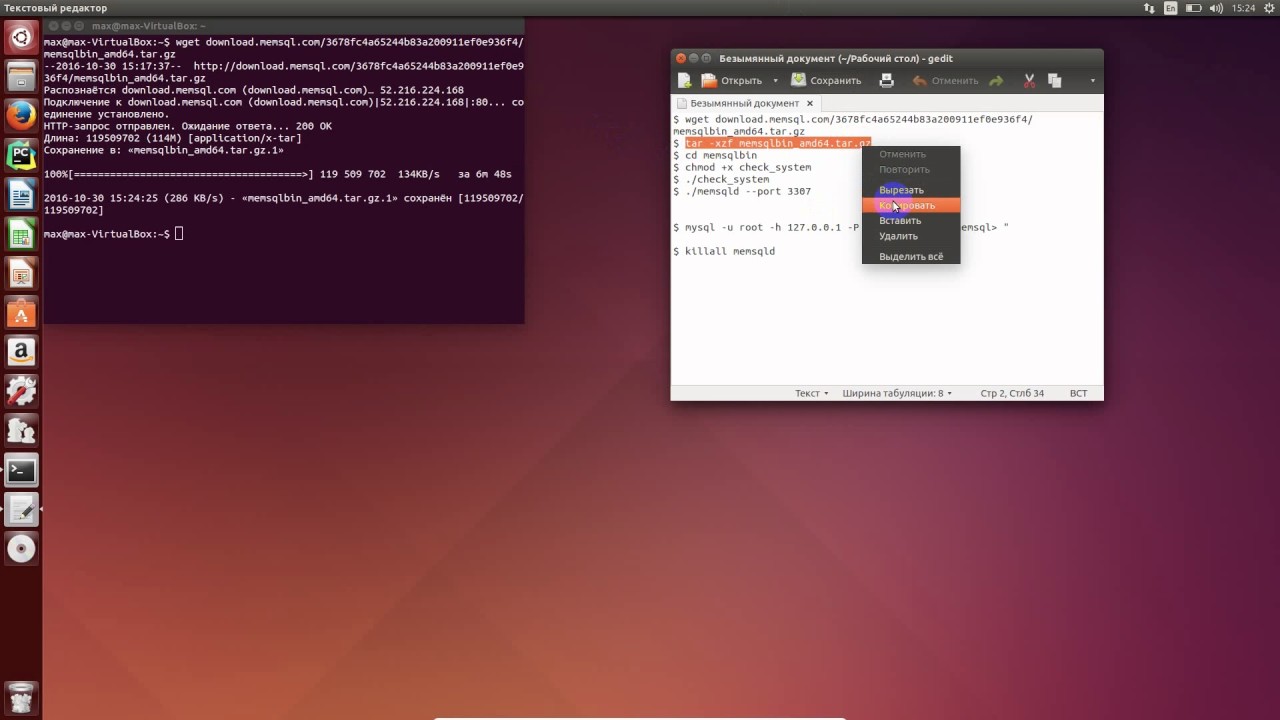Choose Вставить in the context menu
Image resolution: width=1280 pixels, height=720 pixels.
click(x=911, y=220)
